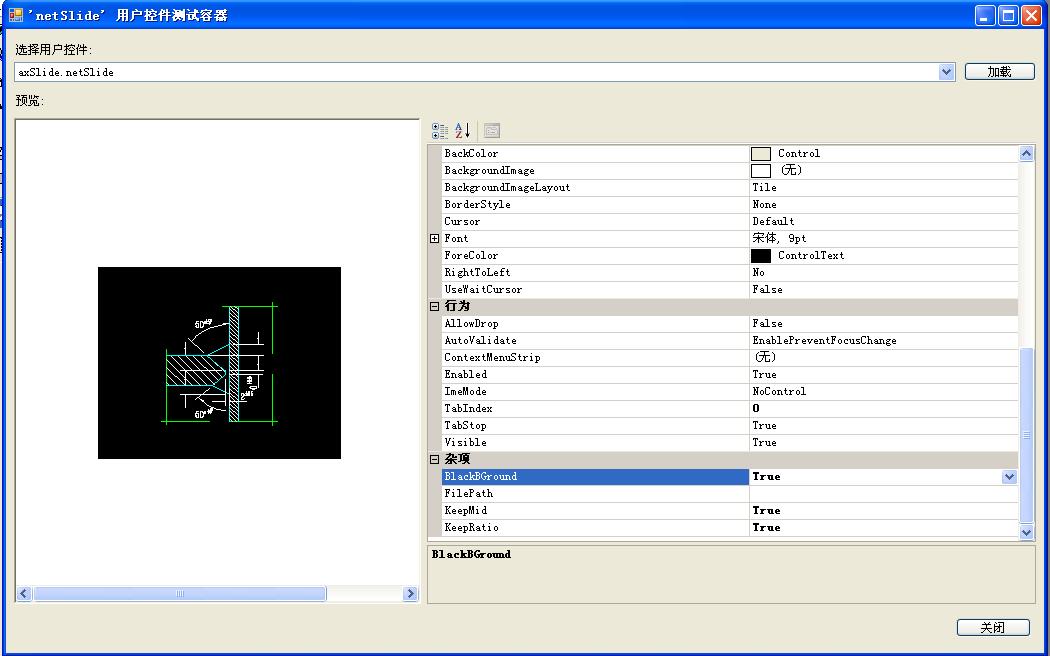Select the ForeColor property name

coord(471,256)
